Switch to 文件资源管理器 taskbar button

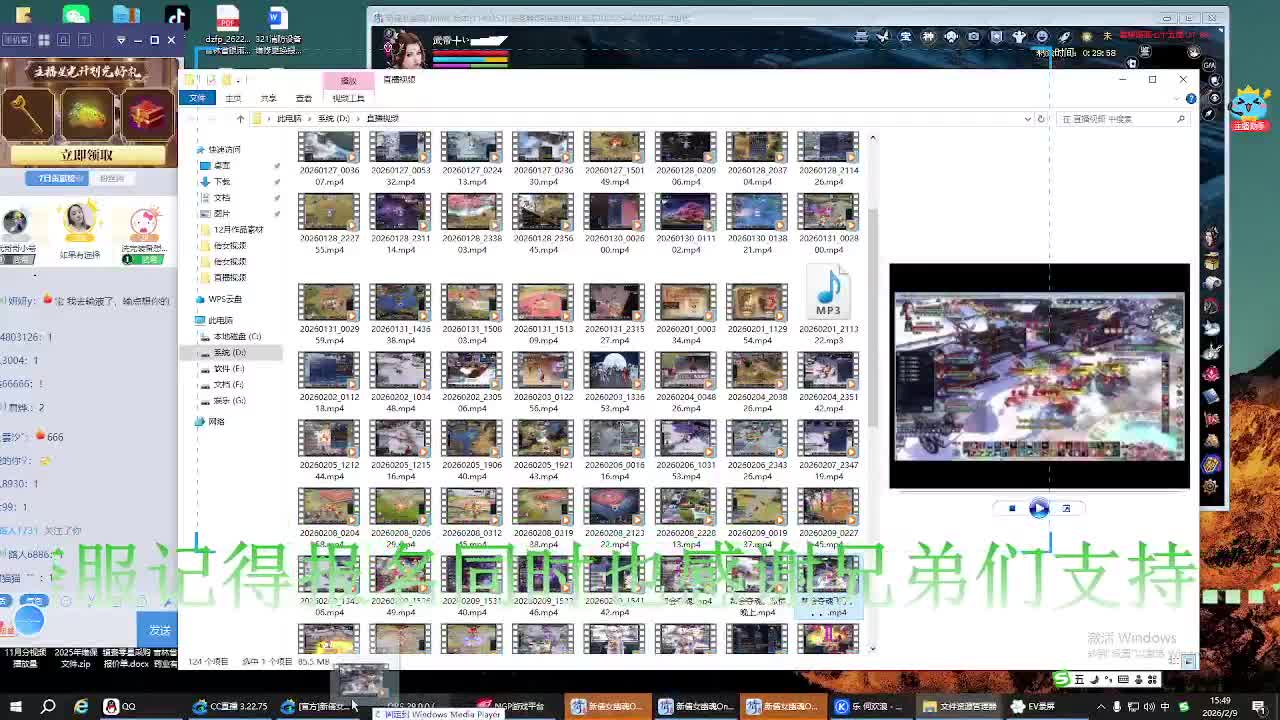959,707
